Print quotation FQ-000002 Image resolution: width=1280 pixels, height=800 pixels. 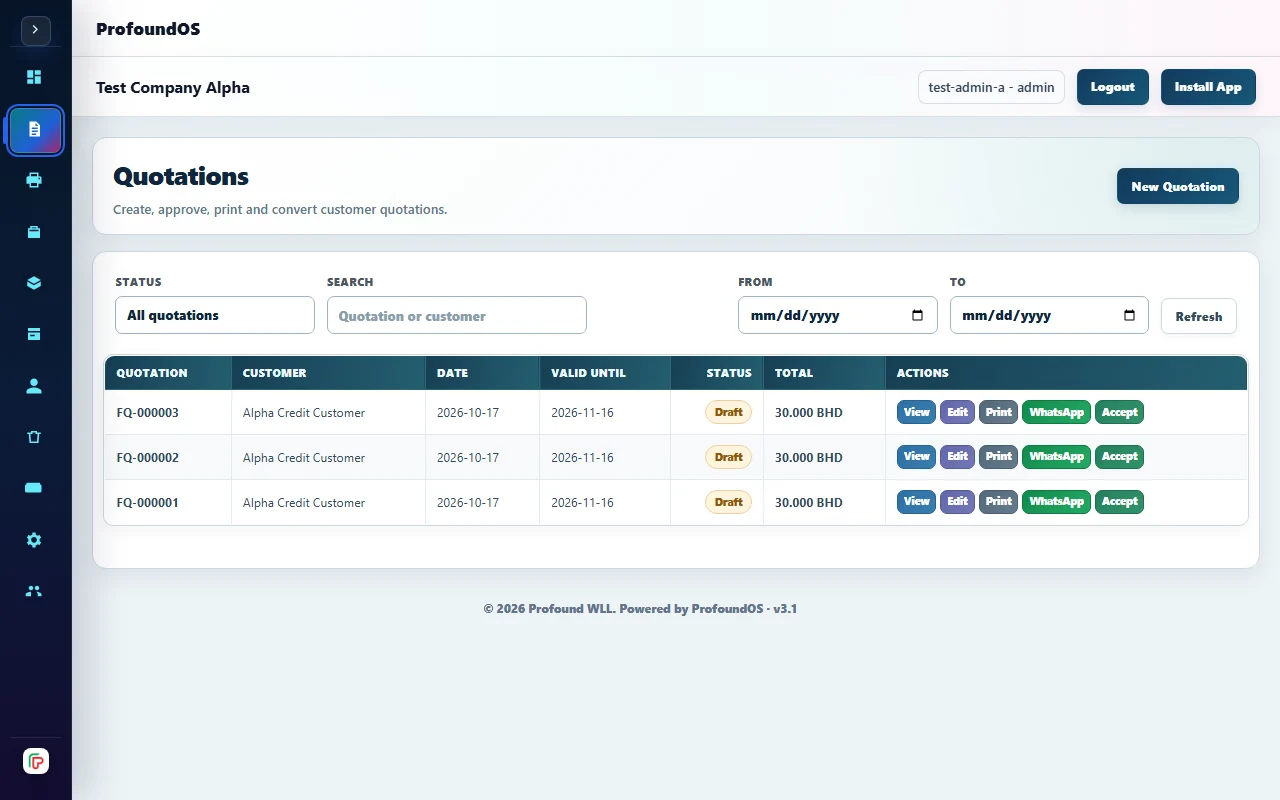tap(998, 457)
